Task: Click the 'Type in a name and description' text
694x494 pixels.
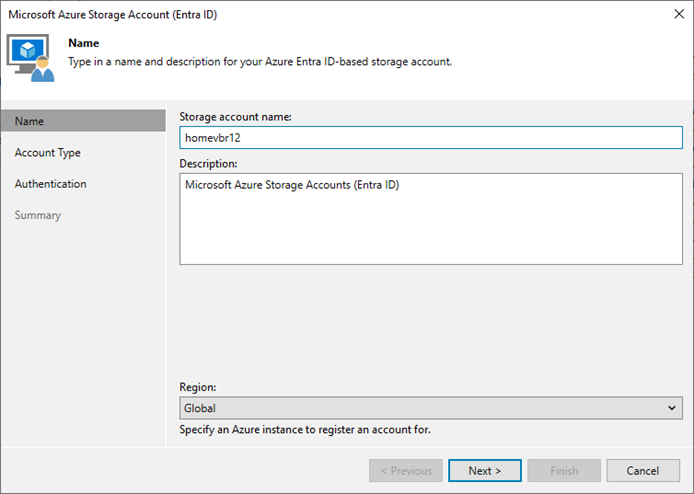Action: (260, 62)
